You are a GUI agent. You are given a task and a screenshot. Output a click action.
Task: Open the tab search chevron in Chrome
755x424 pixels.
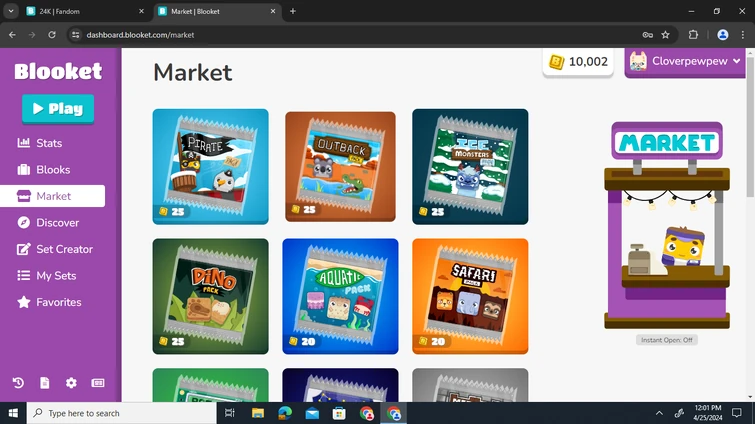[11, 11]
